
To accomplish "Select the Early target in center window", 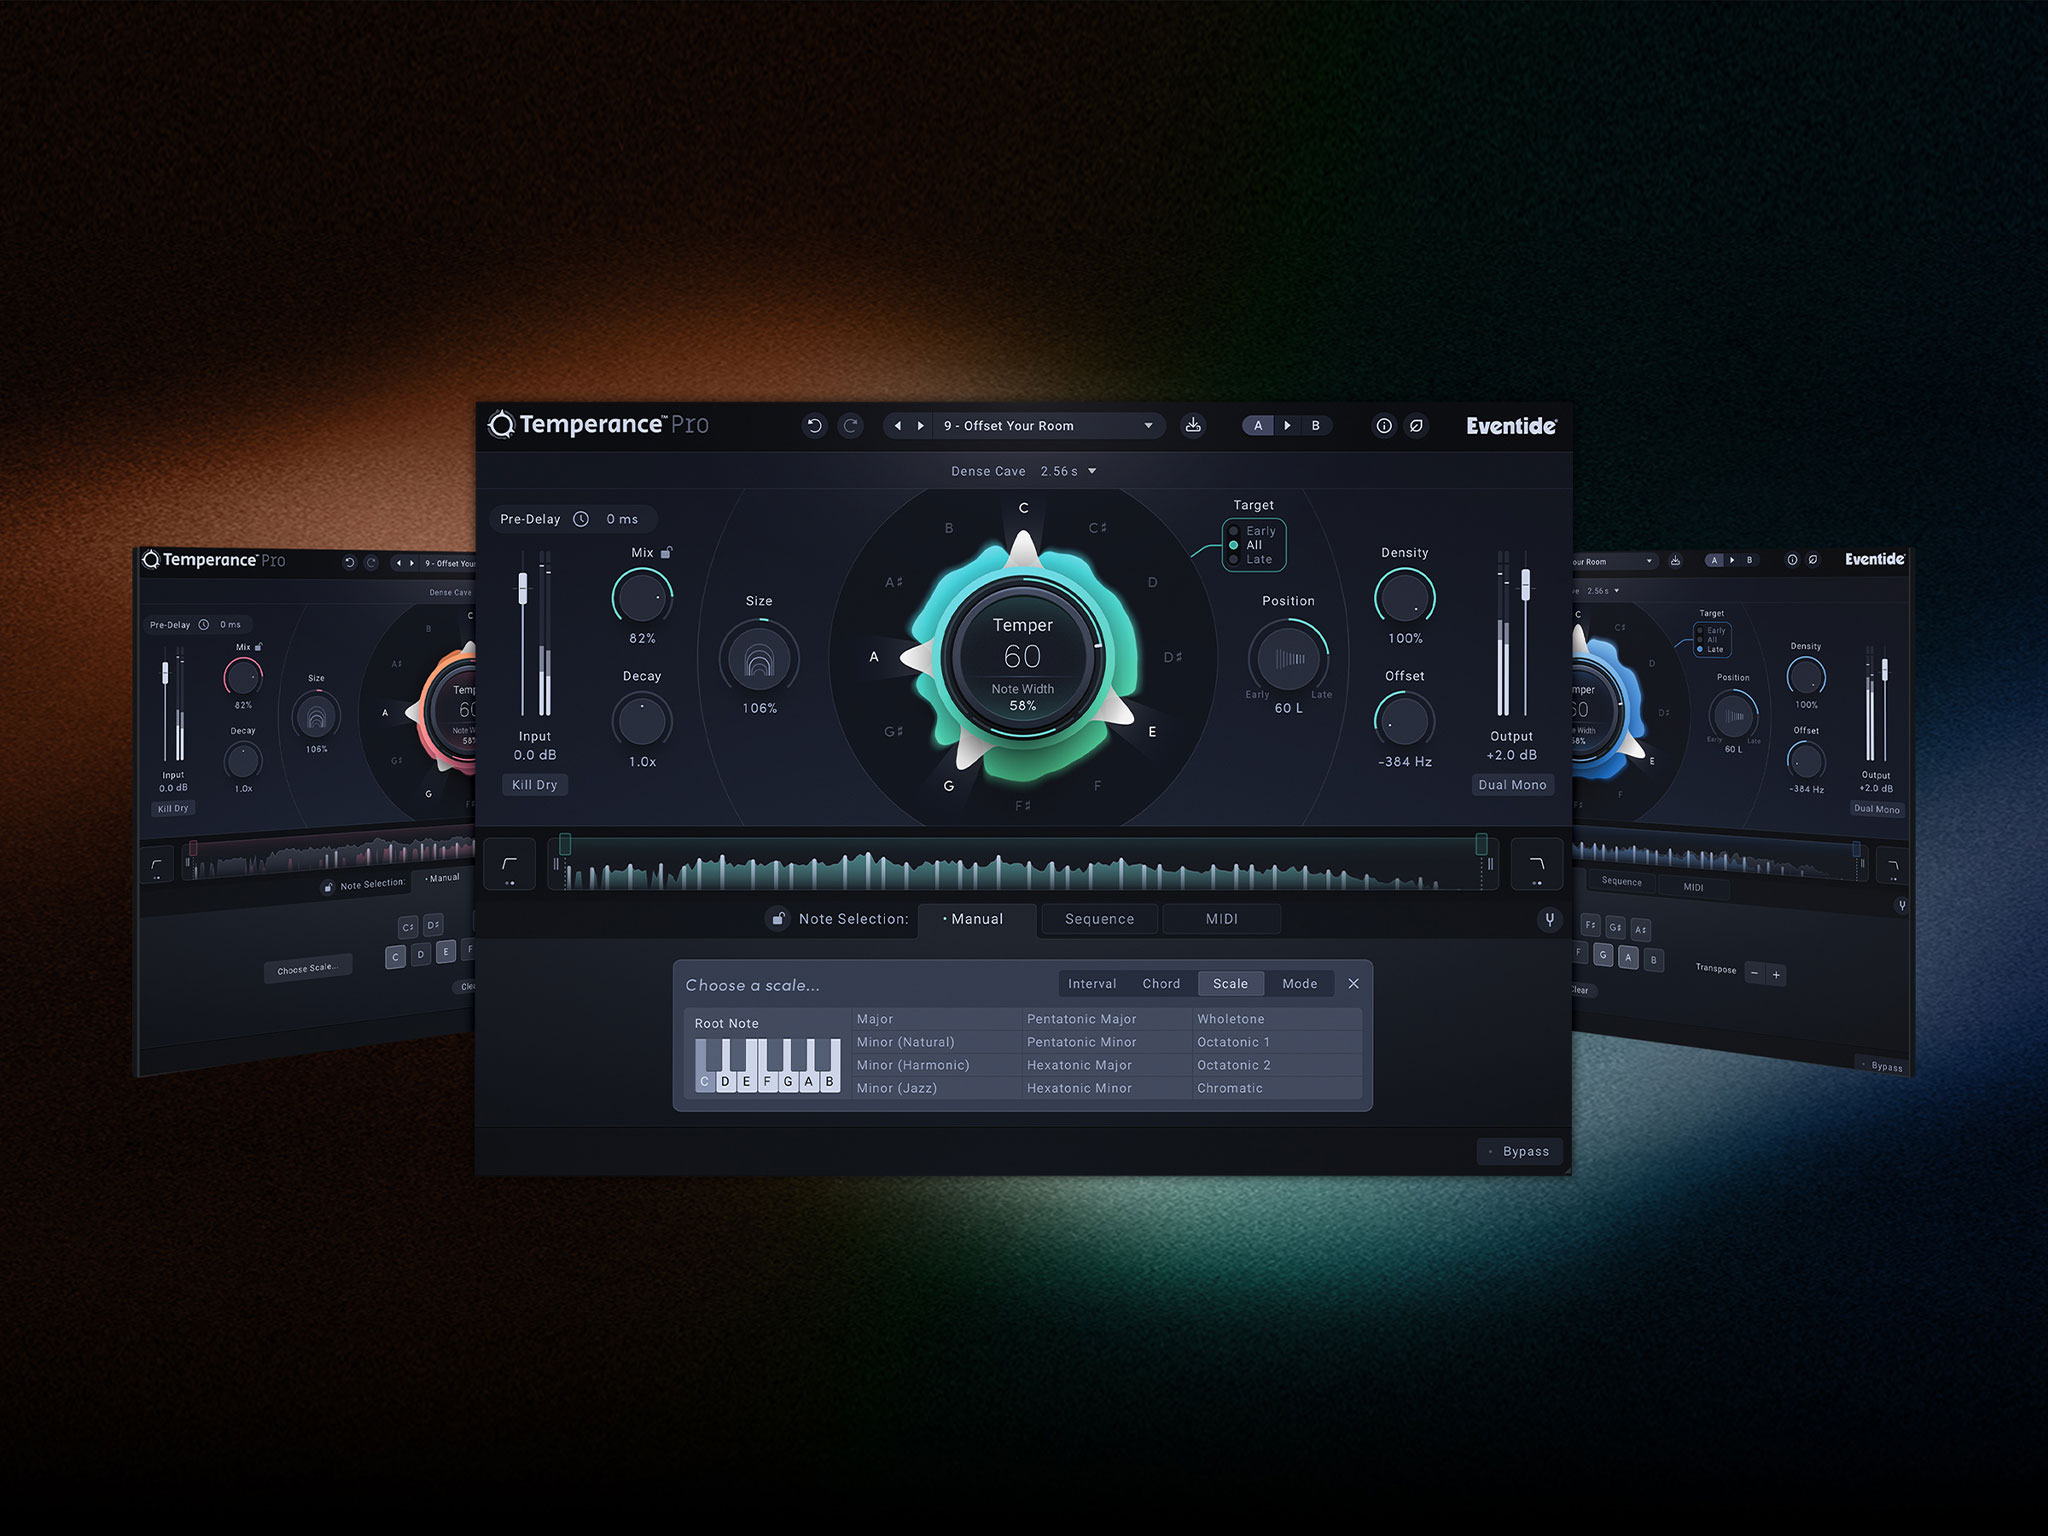I will [x=1254, y=531].
